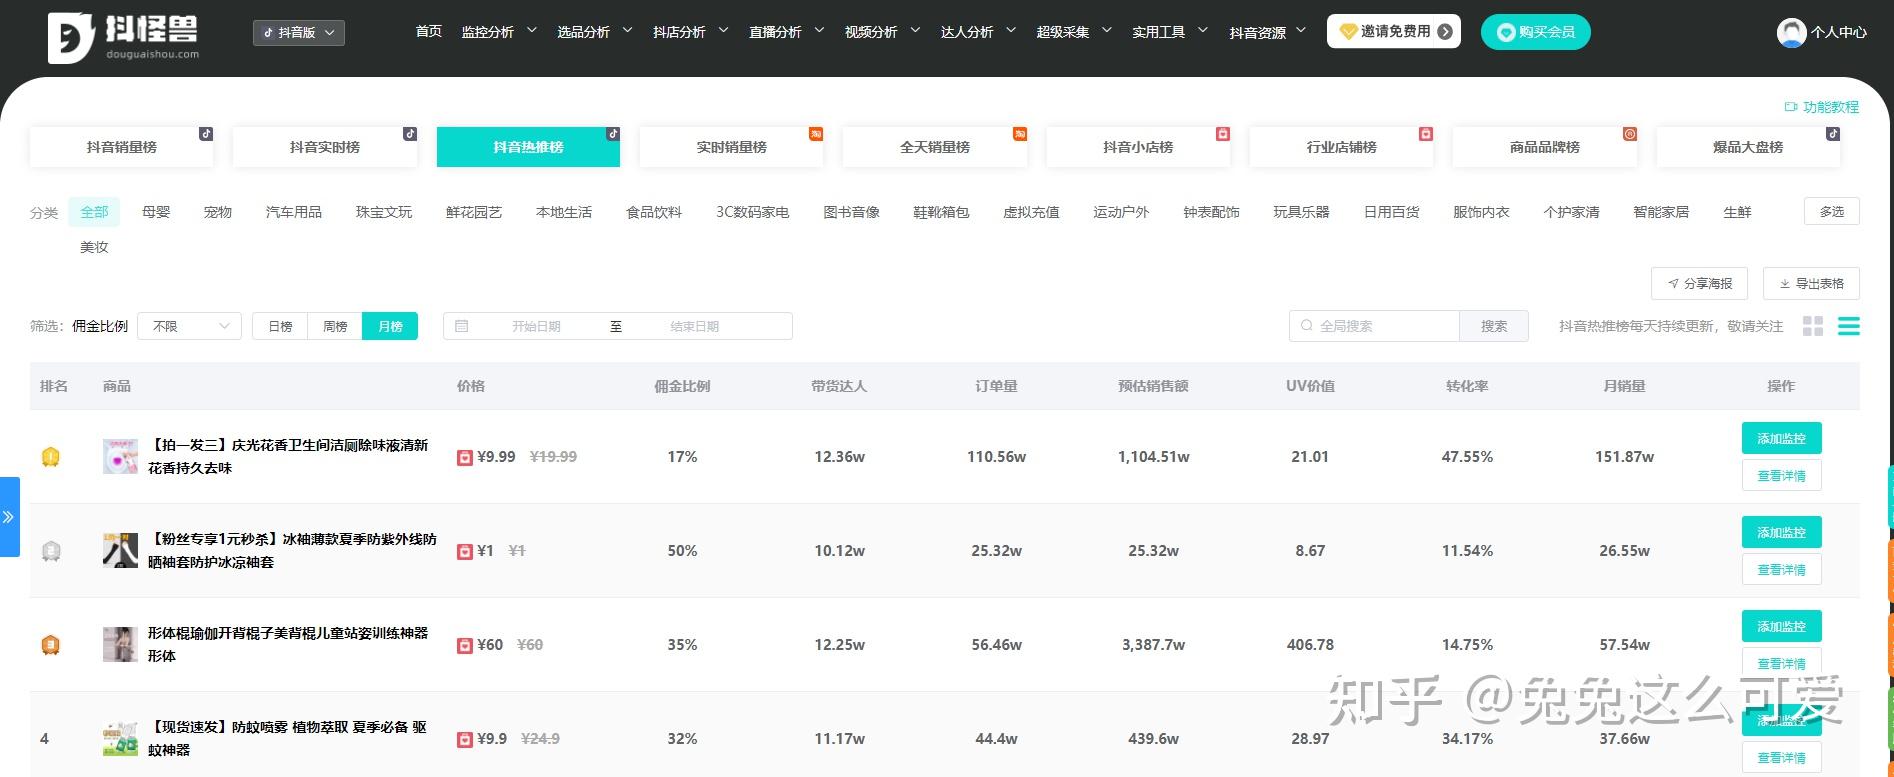
Task: Open the 抖音版 version dropdown
Action: 299,33
